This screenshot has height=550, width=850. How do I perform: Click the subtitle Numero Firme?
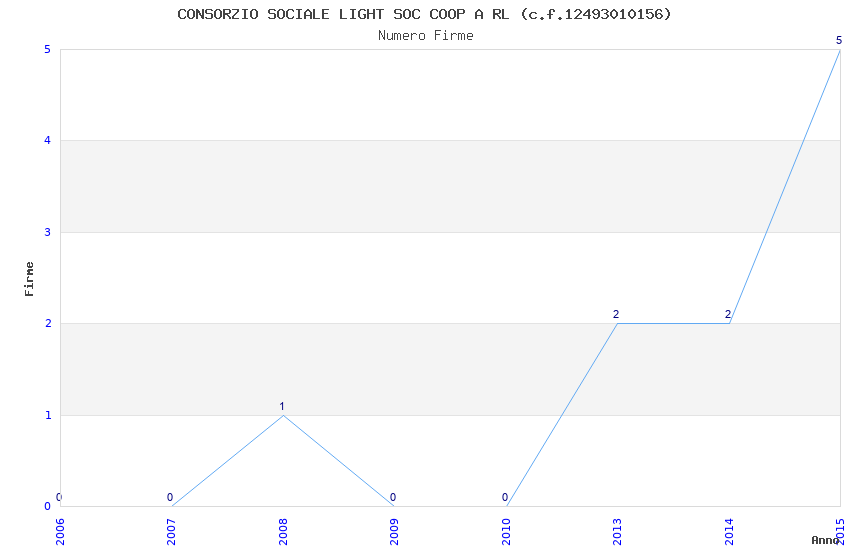coord(426,36)
